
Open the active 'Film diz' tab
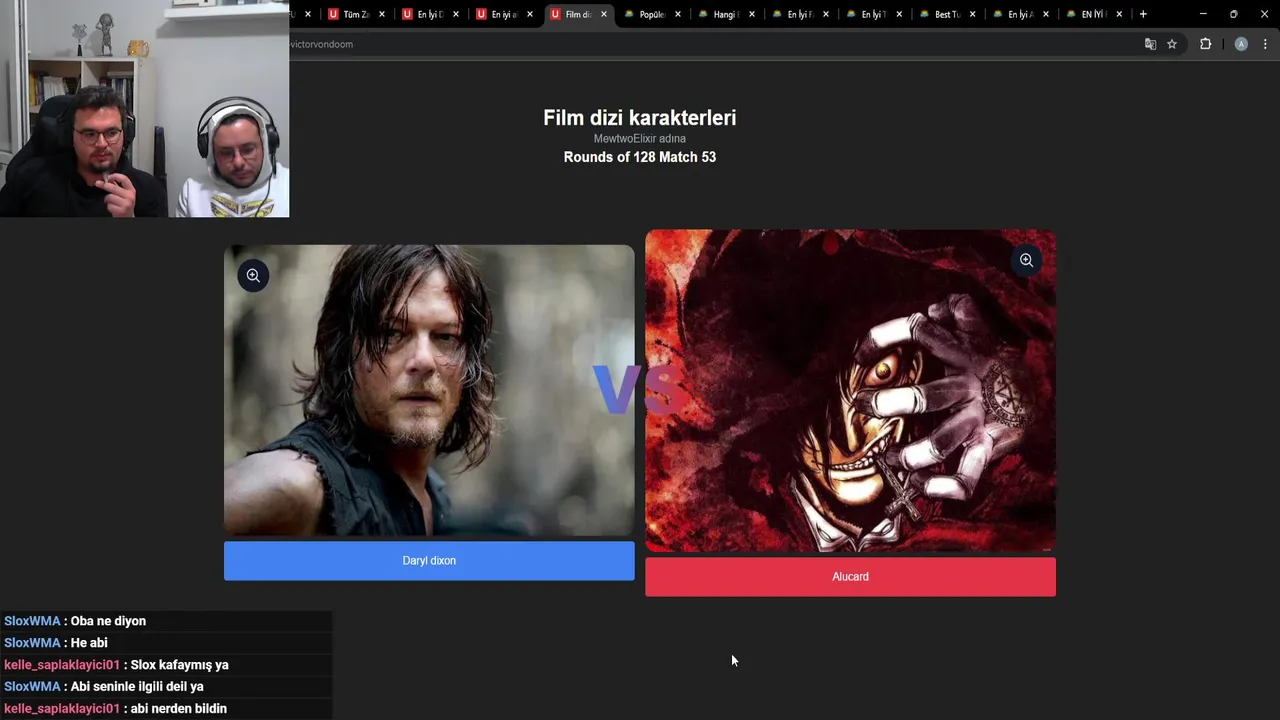pos(578,14)
